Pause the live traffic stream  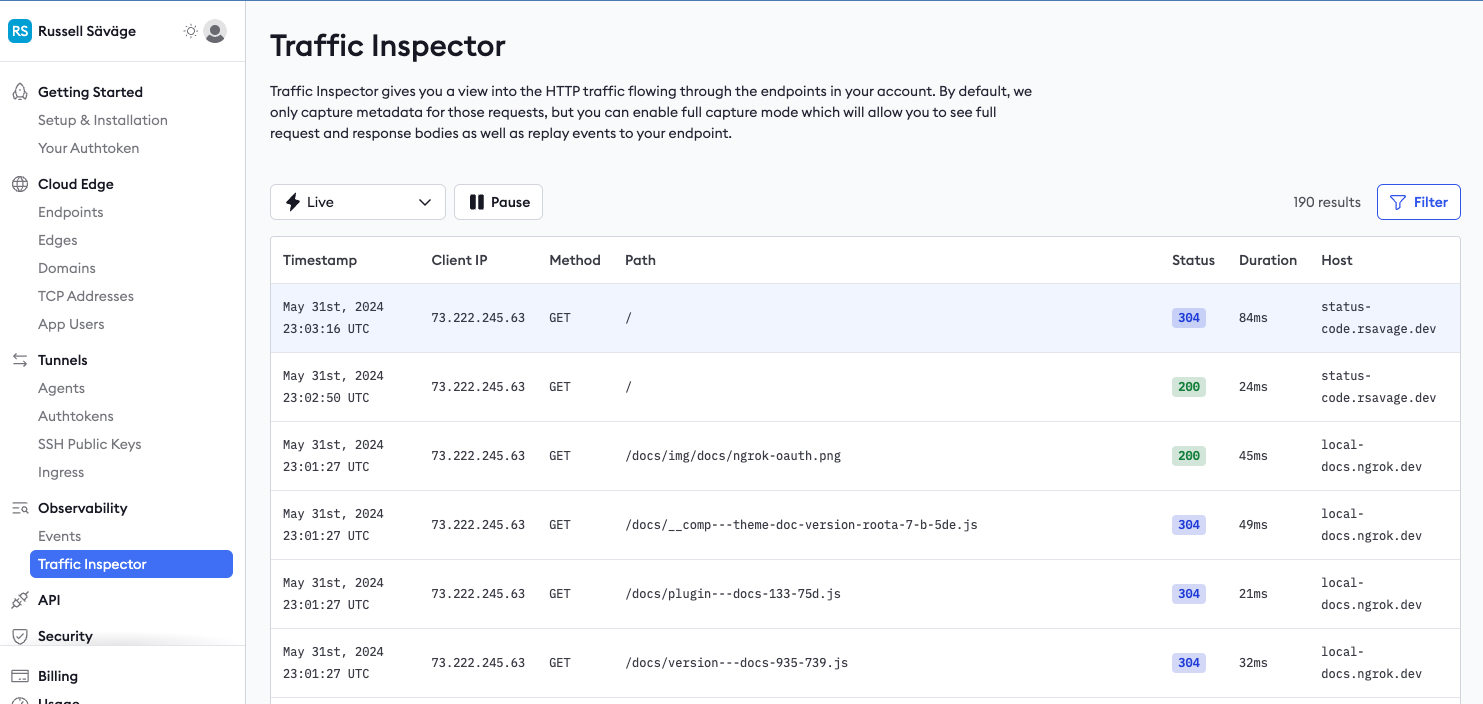point(498,202)
